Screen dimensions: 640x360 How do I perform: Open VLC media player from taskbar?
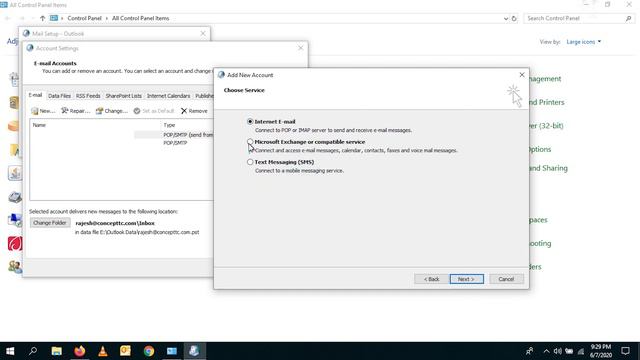102,351
